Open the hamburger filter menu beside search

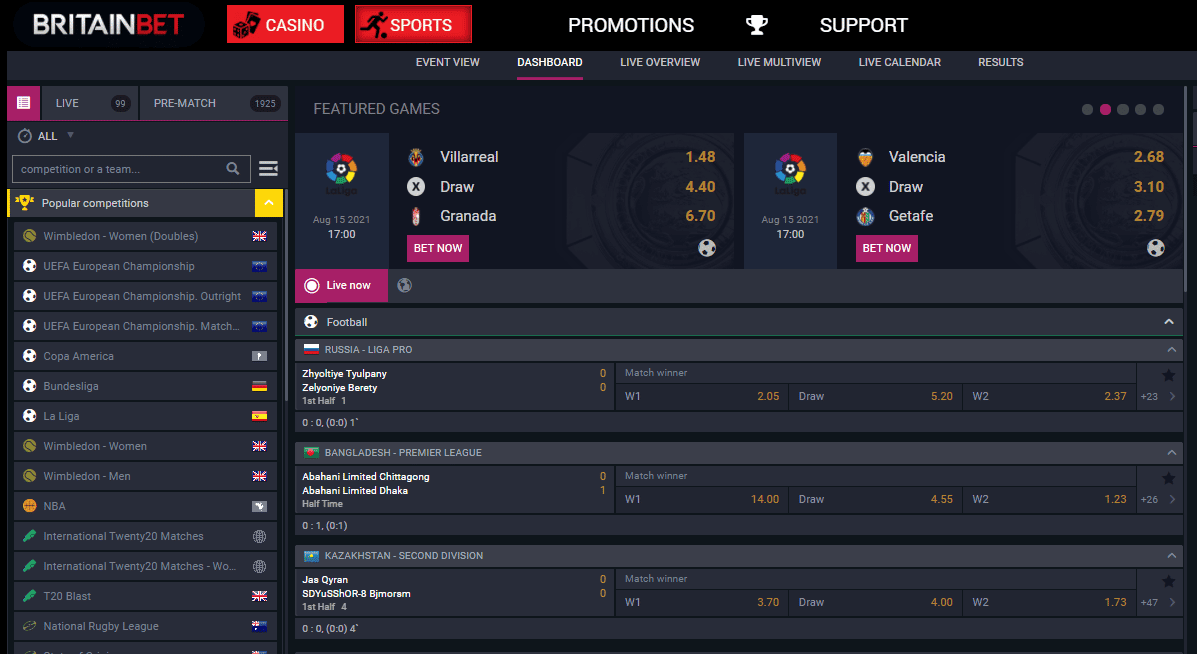coord(268,169)
